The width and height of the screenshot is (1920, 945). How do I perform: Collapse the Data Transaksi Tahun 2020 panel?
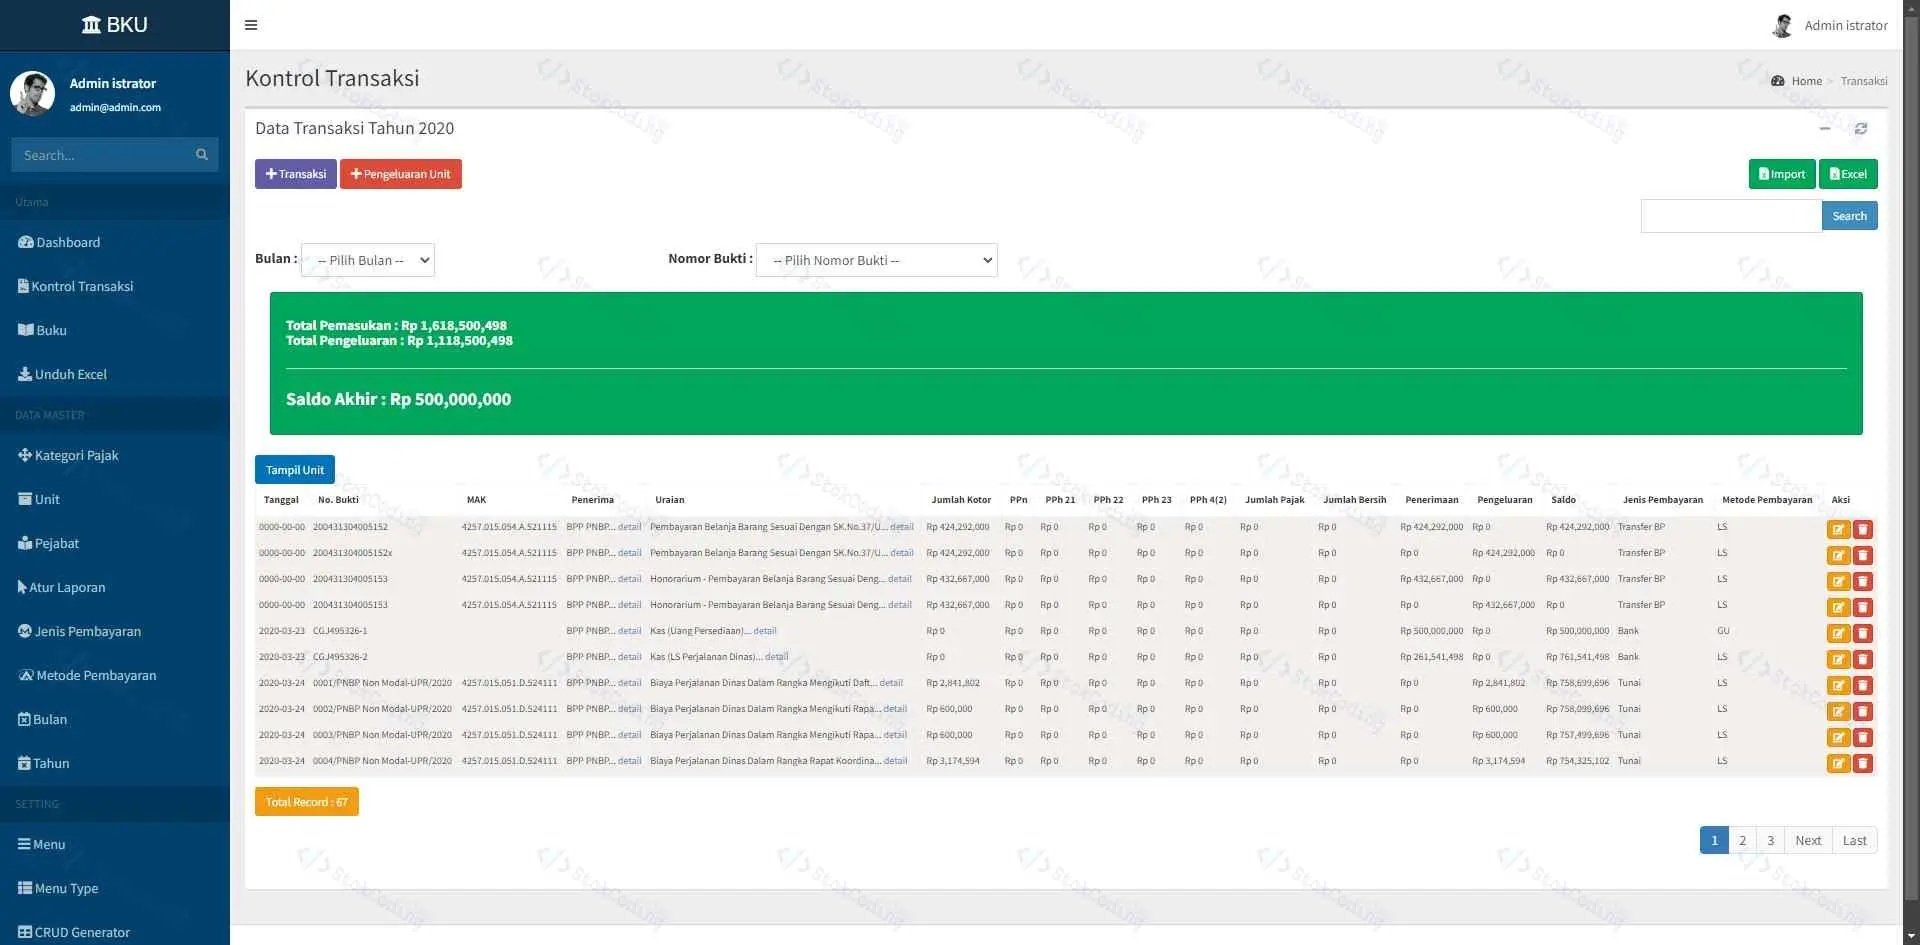pyautogui.click(x=1824, y=128)
